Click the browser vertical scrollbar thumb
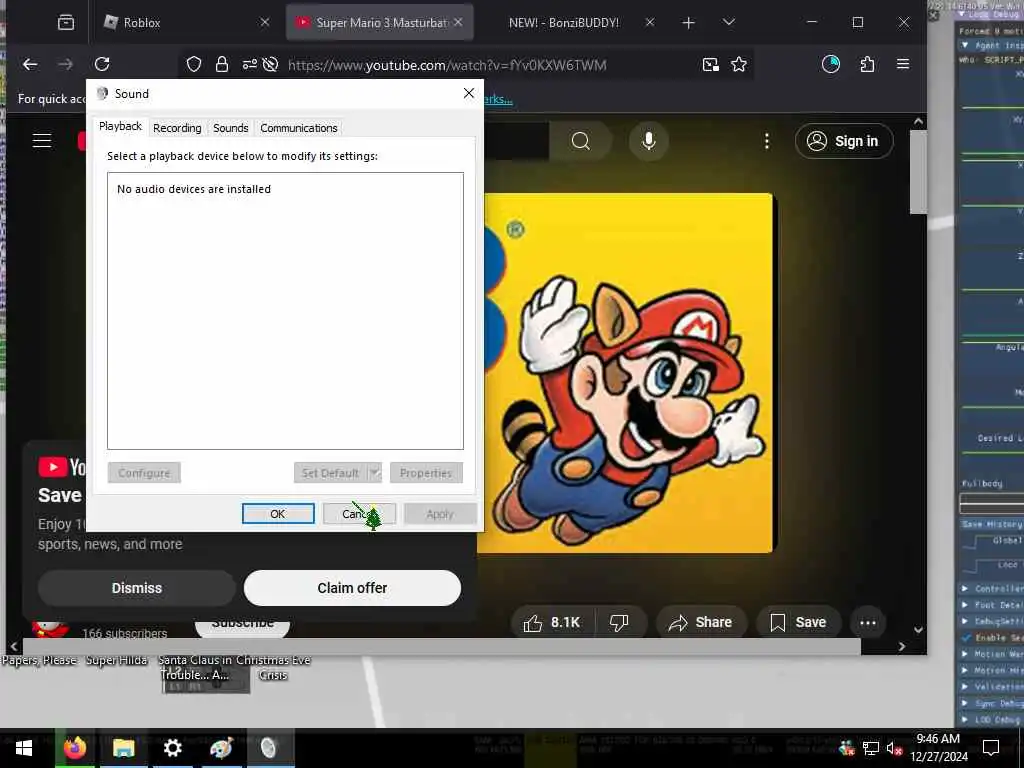The width and height of the screenshot is (1024, 768). 918,172
